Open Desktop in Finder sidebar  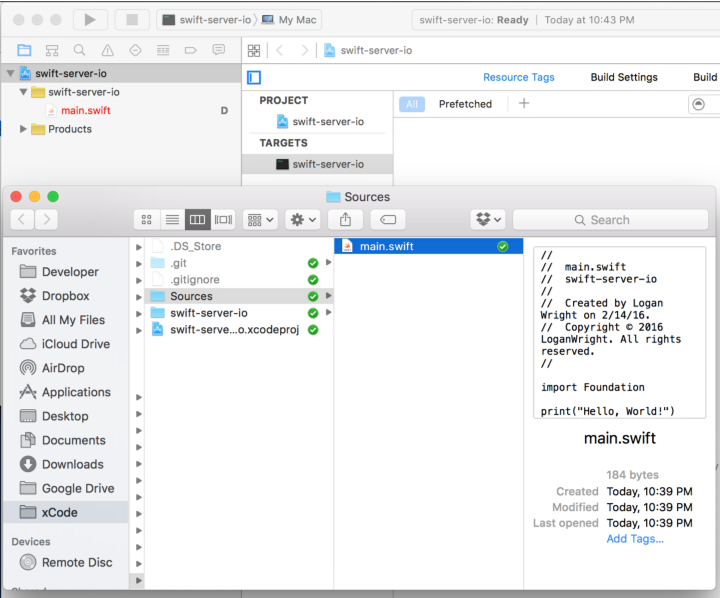(65, 416)
